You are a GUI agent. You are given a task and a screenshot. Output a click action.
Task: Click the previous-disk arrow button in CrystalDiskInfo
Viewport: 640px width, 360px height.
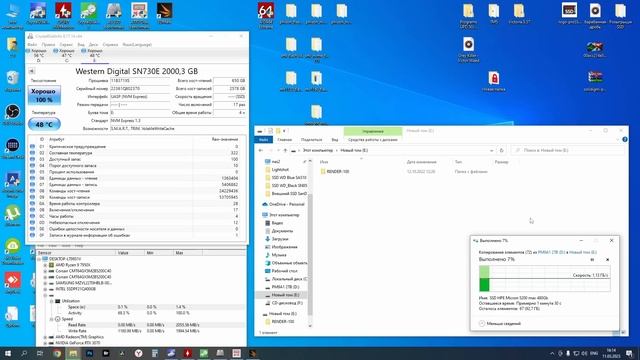click(x=31, y=71)
